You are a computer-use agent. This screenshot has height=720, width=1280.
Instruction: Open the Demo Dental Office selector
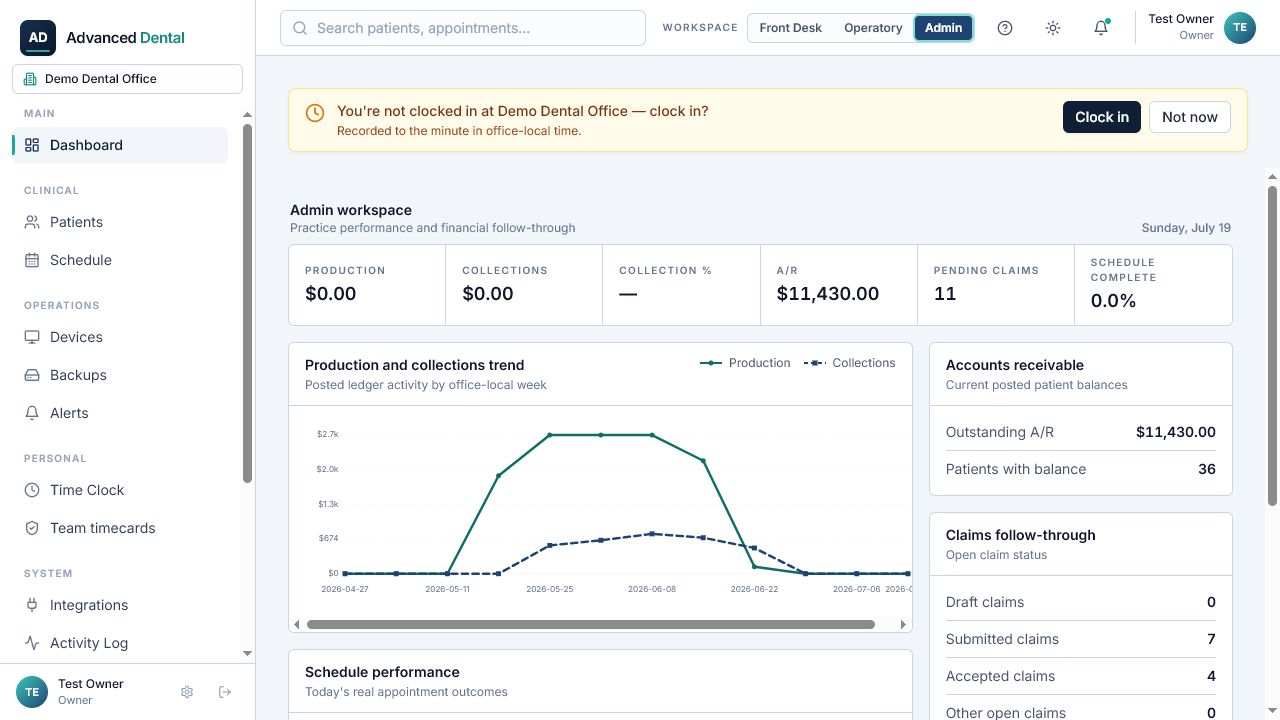[127, 79]
